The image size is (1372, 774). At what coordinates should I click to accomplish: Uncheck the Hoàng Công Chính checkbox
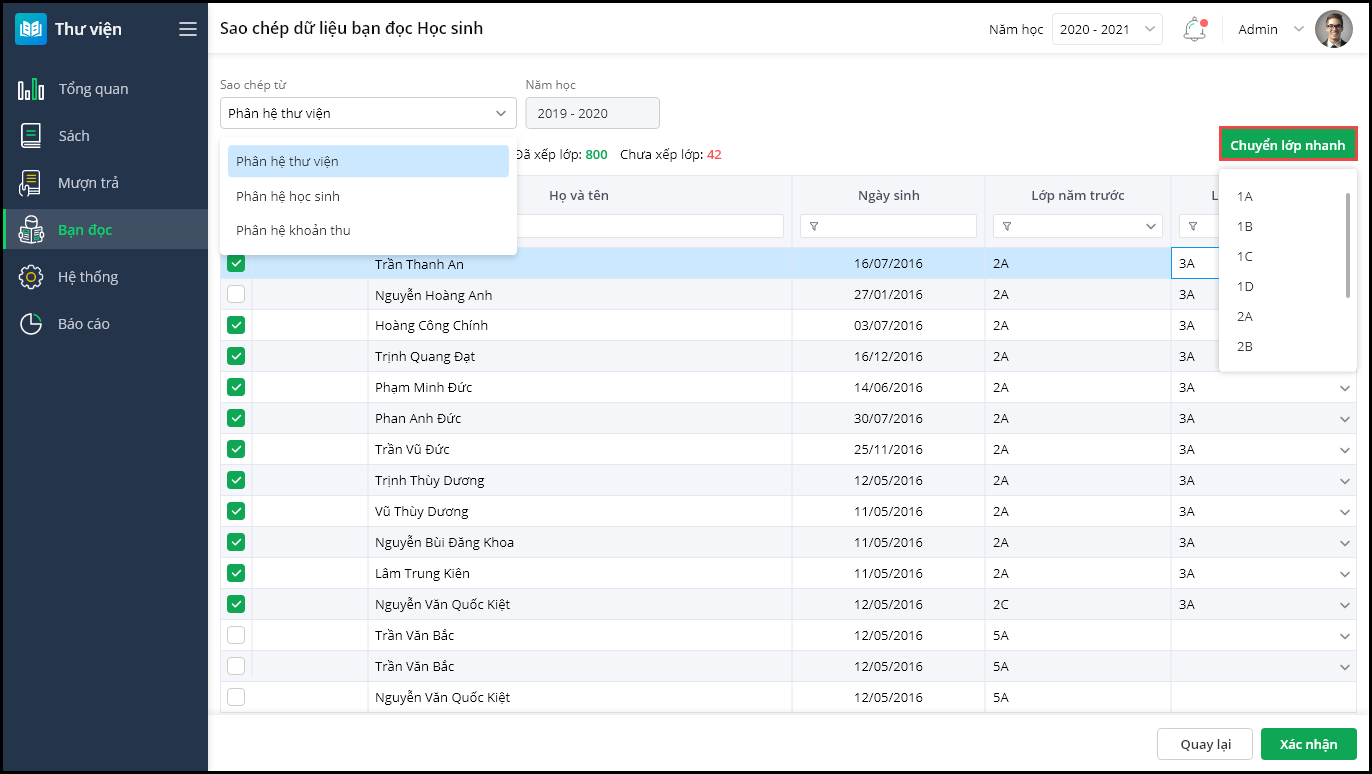point(236,325)
